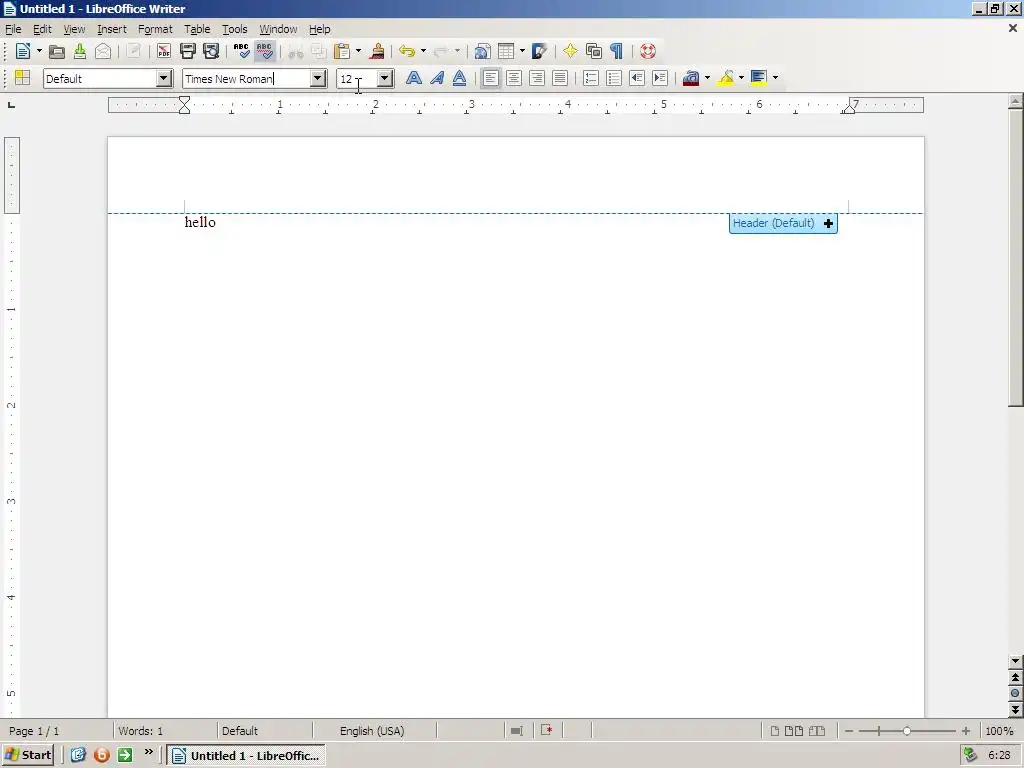The image size is (1024, 768).
Task: Open the Table size dropdown arrow
Action: coord(522,51)
